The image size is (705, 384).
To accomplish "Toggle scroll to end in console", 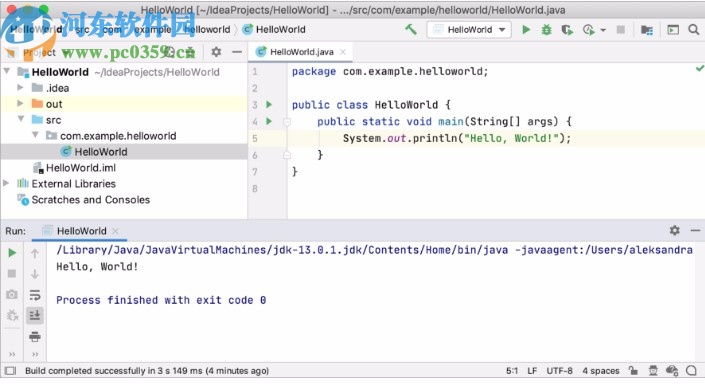I will point(35,315).
